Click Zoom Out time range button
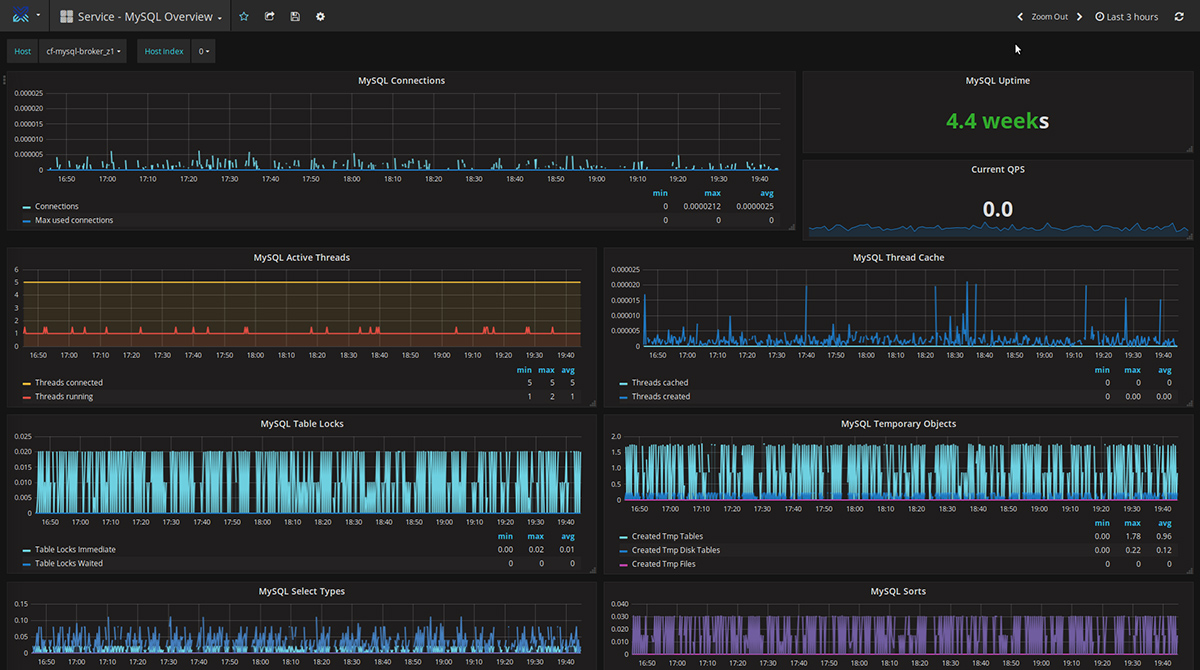 (1050, 17)
